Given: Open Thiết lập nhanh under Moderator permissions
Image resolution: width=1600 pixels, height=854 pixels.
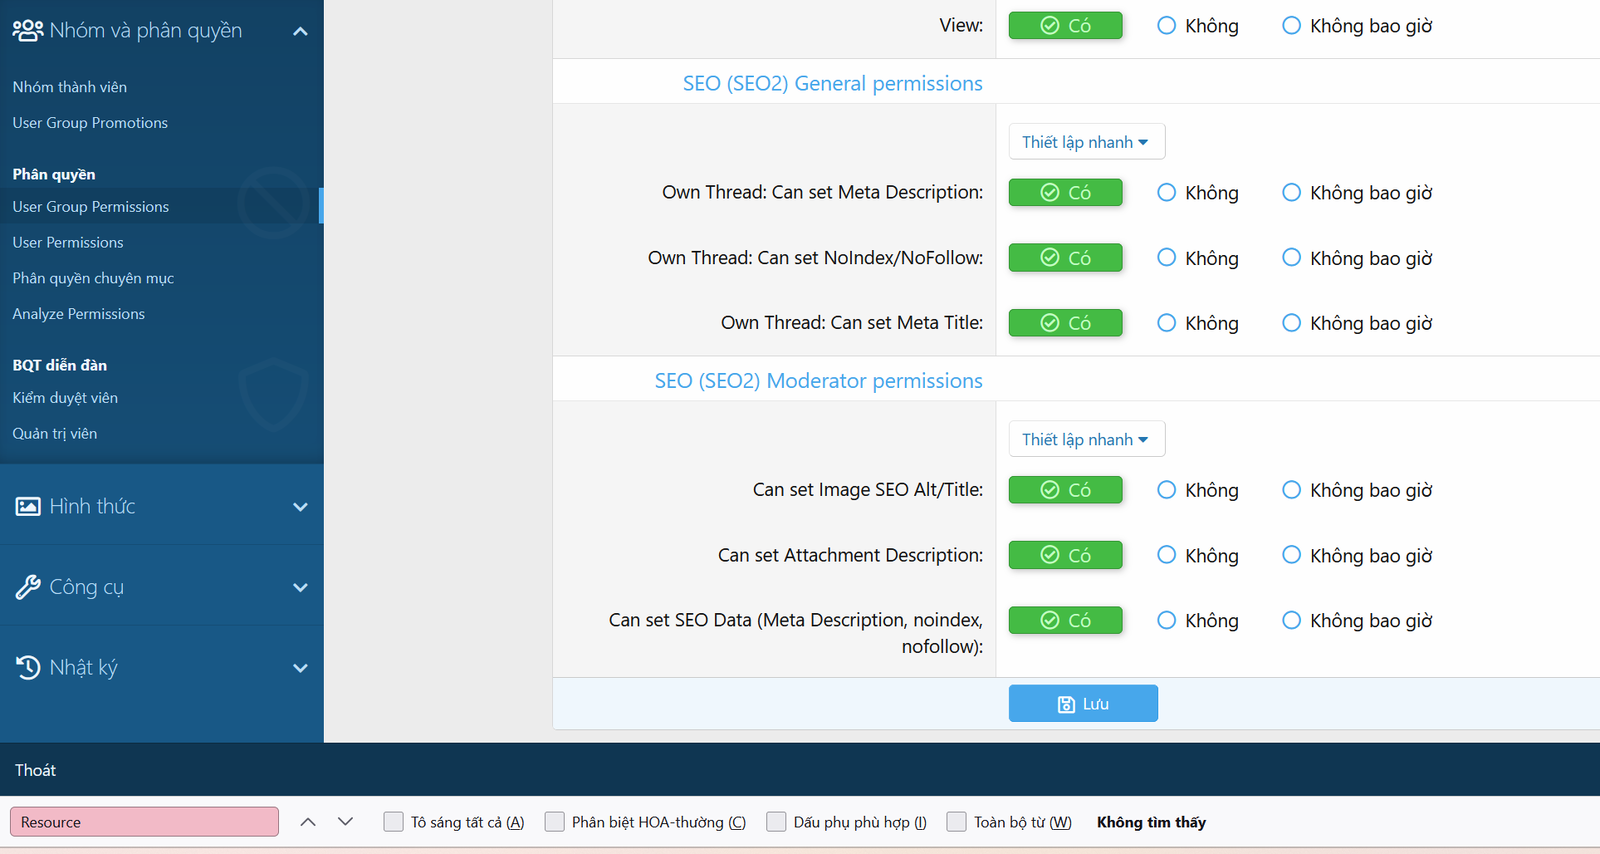Looking at the screenshot, I should click(x=1086, y=439).
